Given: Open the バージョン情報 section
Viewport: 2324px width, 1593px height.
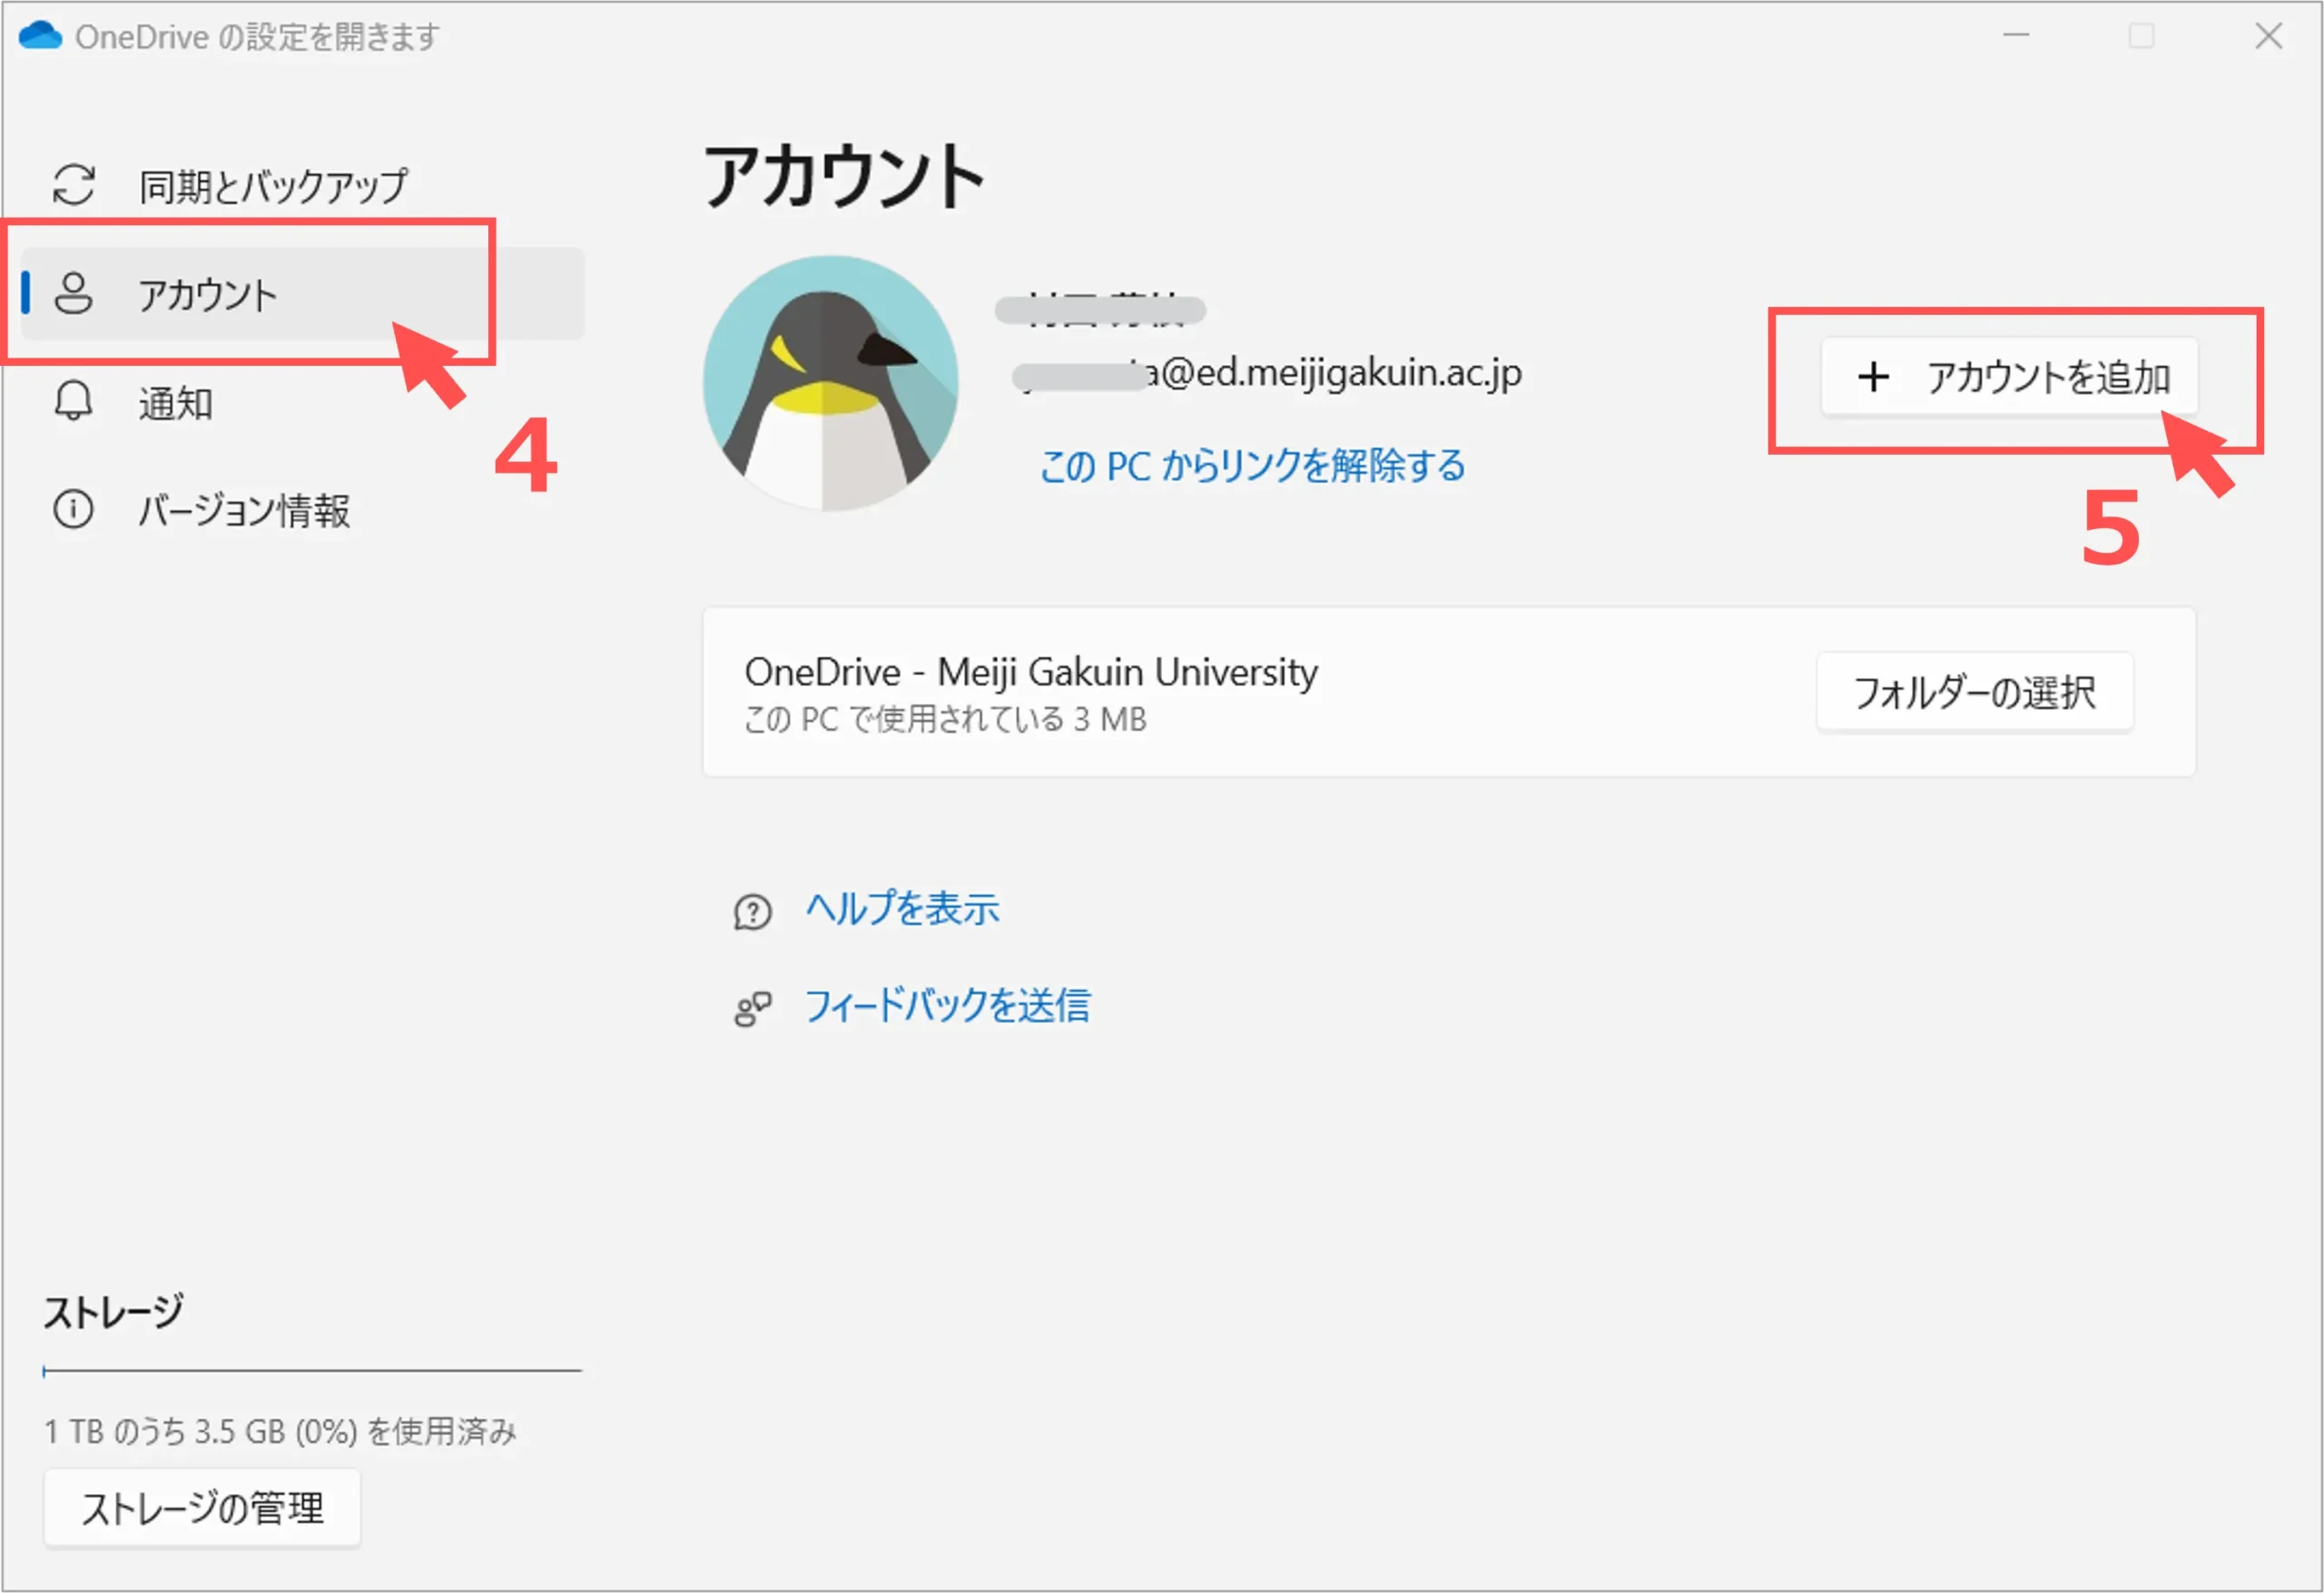Looking at the screenshot, I should [x=301, y=510].
